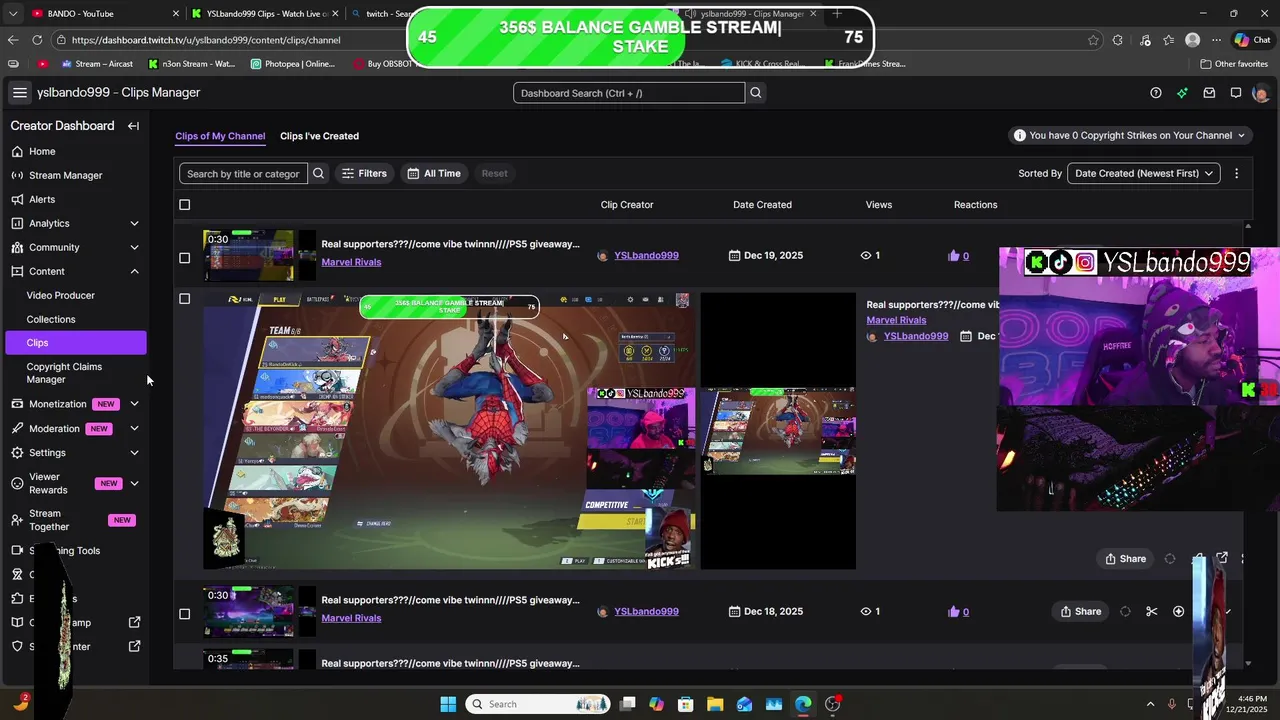Open the sparkle icon in dashboard header

coord(1182,93)
